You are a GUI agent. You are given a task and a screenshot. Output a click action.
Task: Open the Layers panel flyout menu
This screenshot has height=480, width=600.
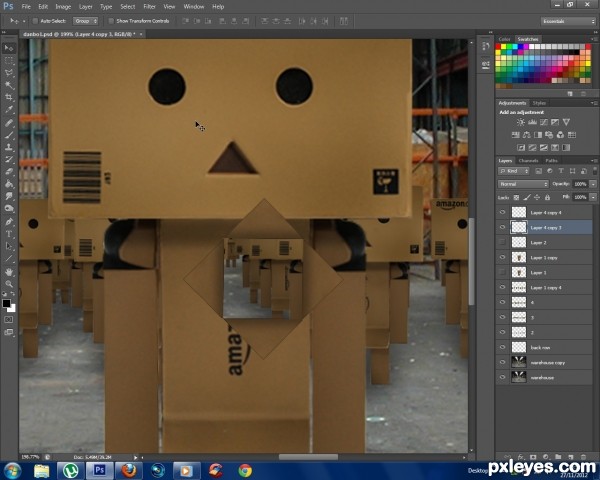[594, 161]
